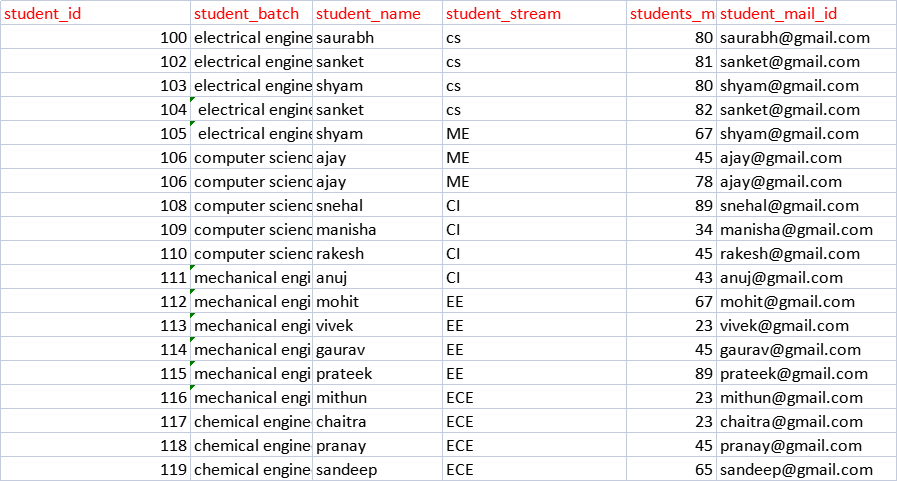This screenshot has height=481, width=897.
Task: Click stream cell in row 103
Action: coord(534,85)
